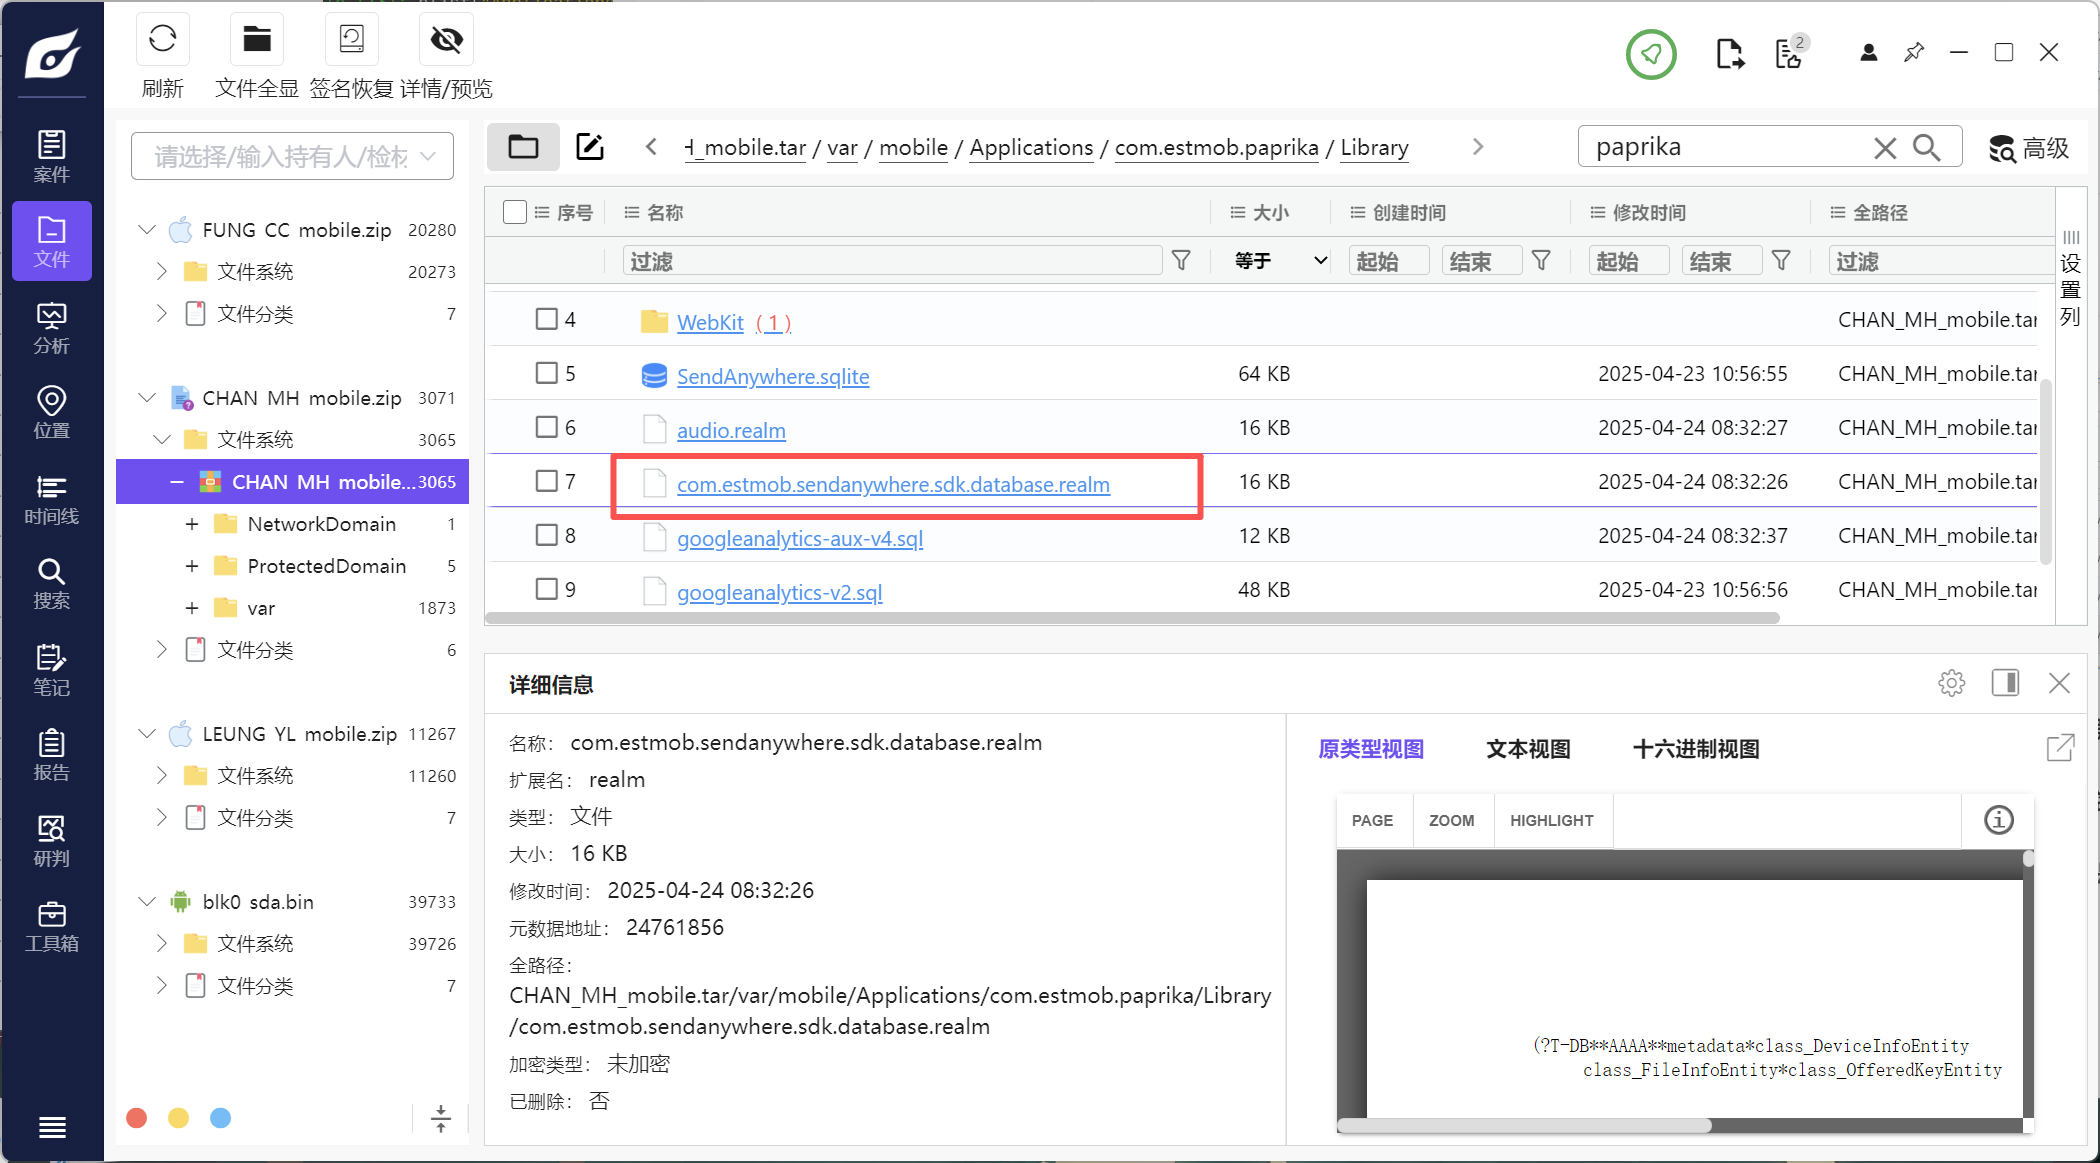Screen dimensions: 2100x1163
Task: Open the 分析 analysis section in sidebar
Action: pyautogui.click(x=52, y=328)
